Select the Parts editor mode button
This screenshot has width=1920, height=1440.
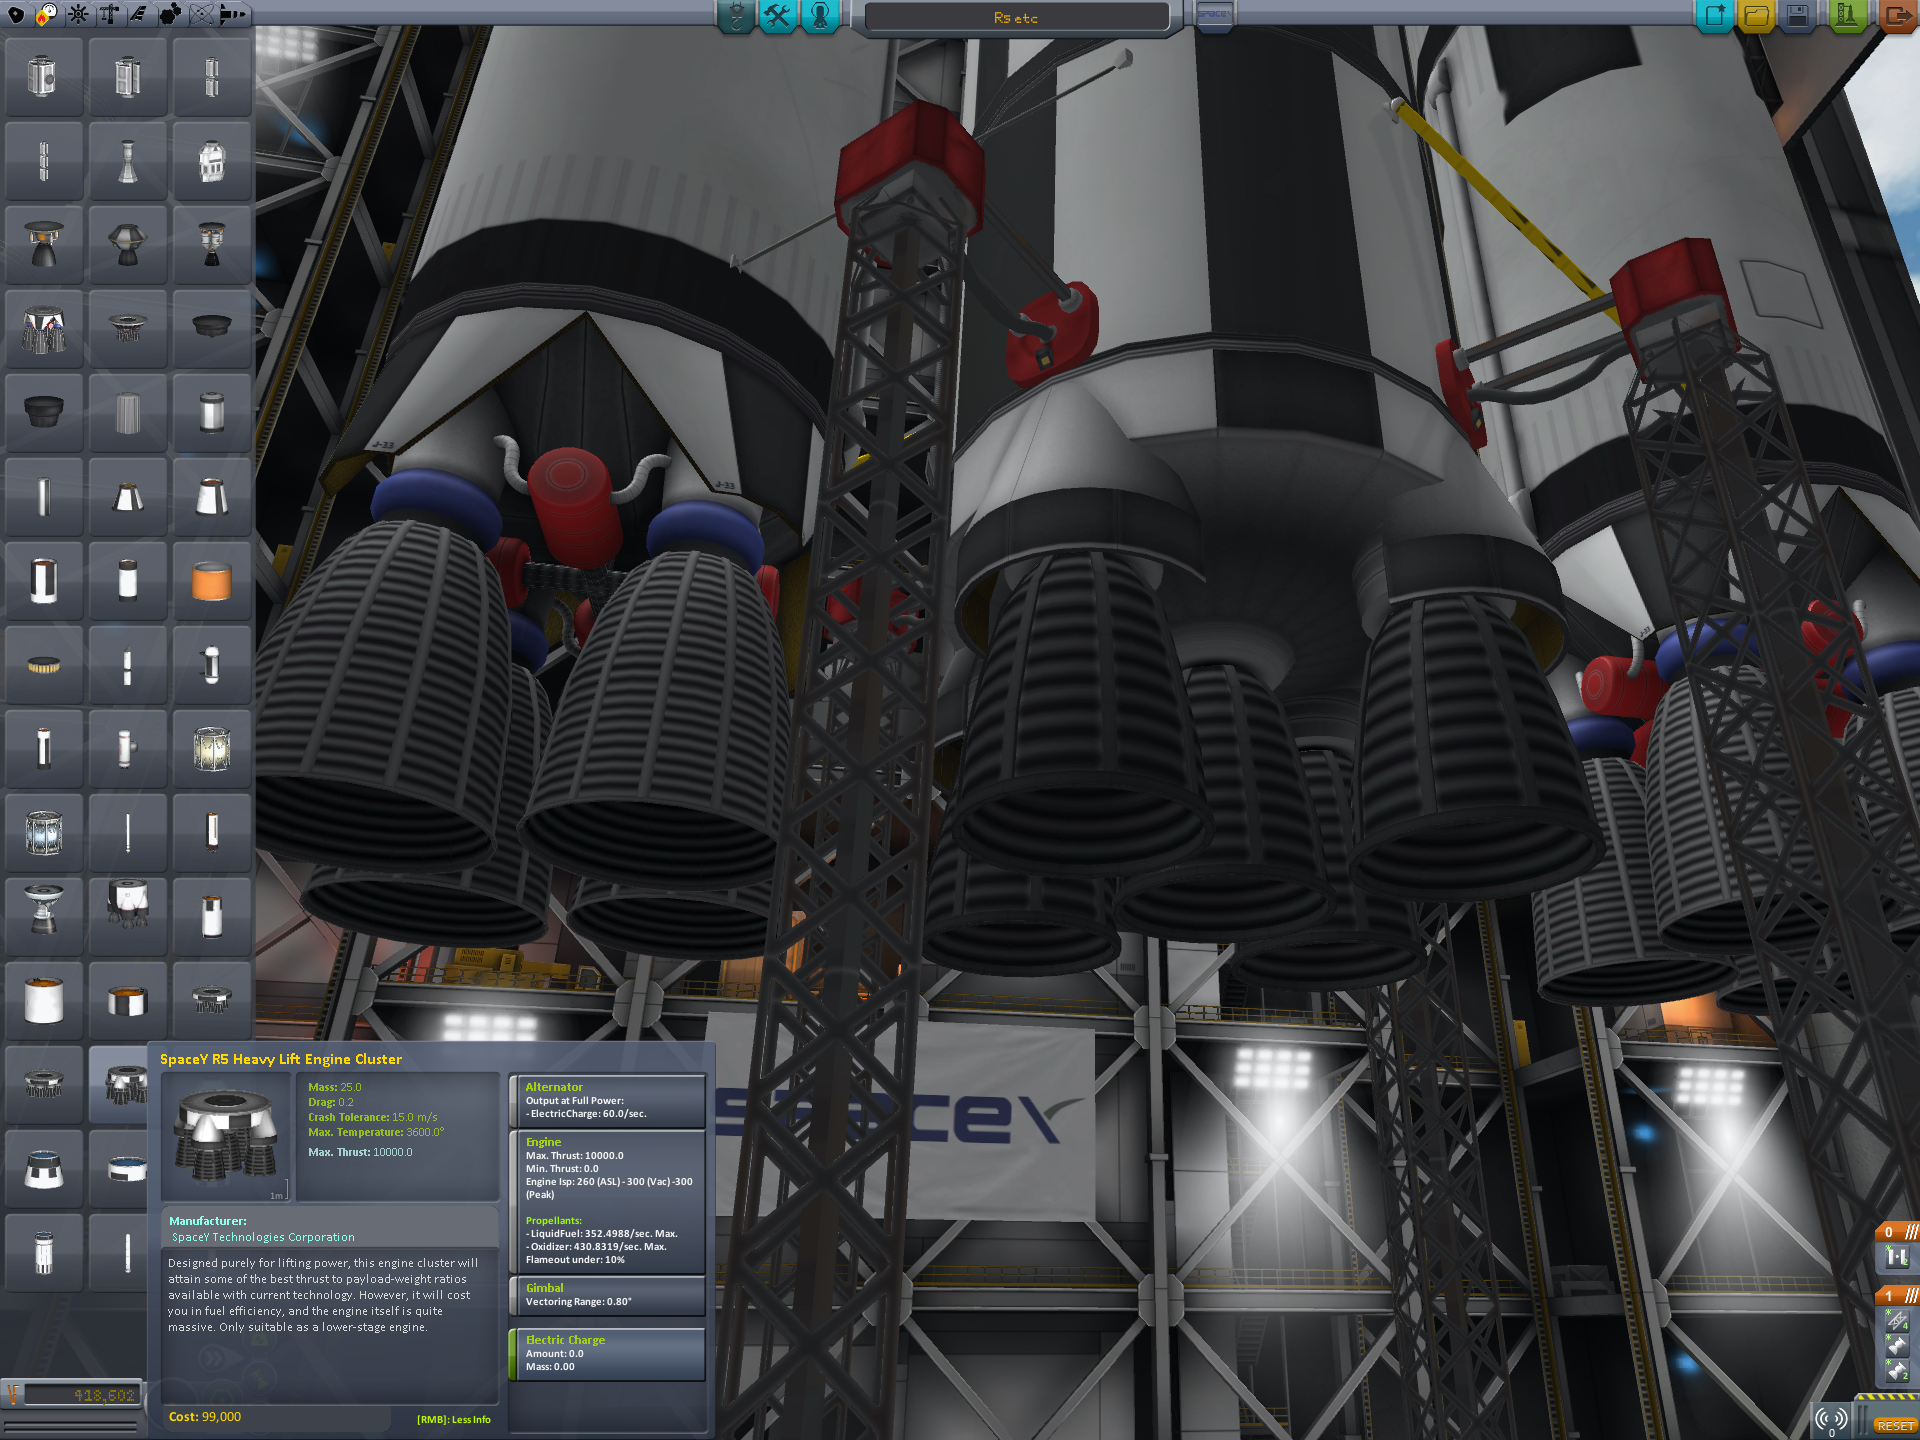pyautogui.click(x=736, y=16)
